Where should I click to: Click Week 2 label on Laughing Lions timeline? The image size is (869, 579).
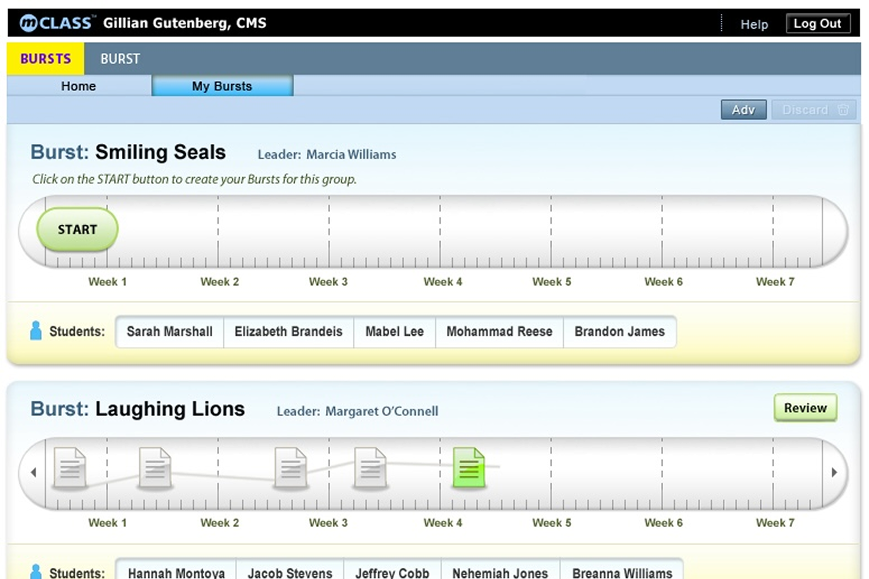pos(219,522)
